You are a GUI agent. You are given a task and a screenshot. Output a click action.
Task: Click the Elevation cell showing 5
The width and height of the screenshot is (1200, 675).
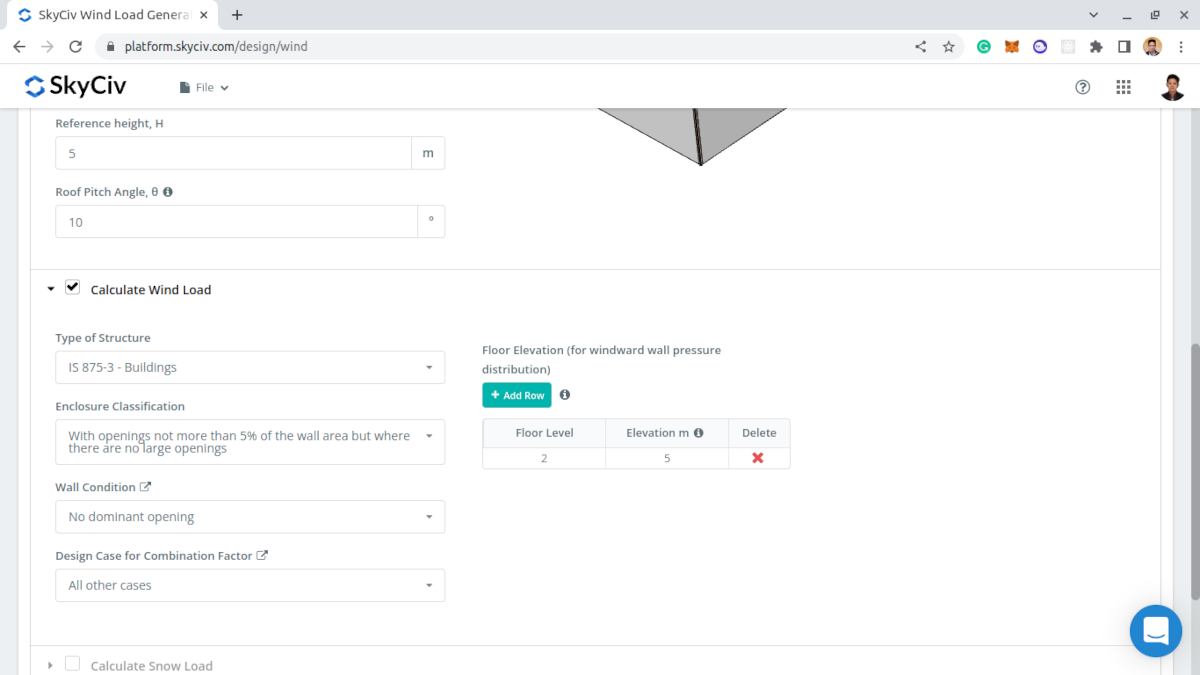point(667,458)
